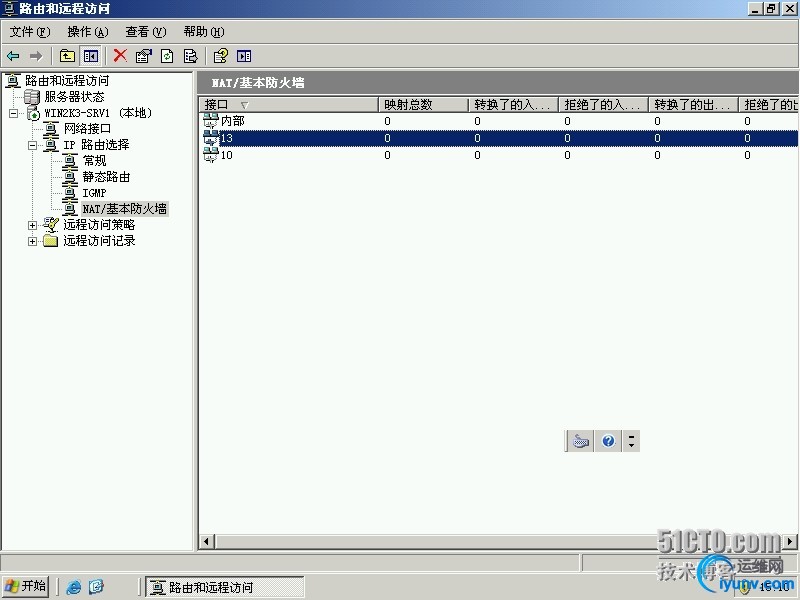Collapse the IP 路由选择 node
Image resolution: width=800 pixels, height=600 pixels.
(x=33, y=145)
